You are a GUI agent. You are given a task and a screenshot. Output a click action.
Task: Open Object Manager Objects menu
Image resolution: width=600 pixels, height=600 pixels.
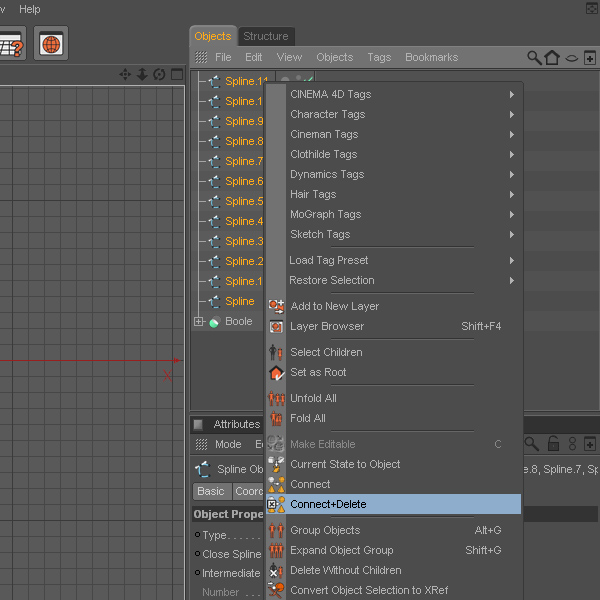[334, 57]
